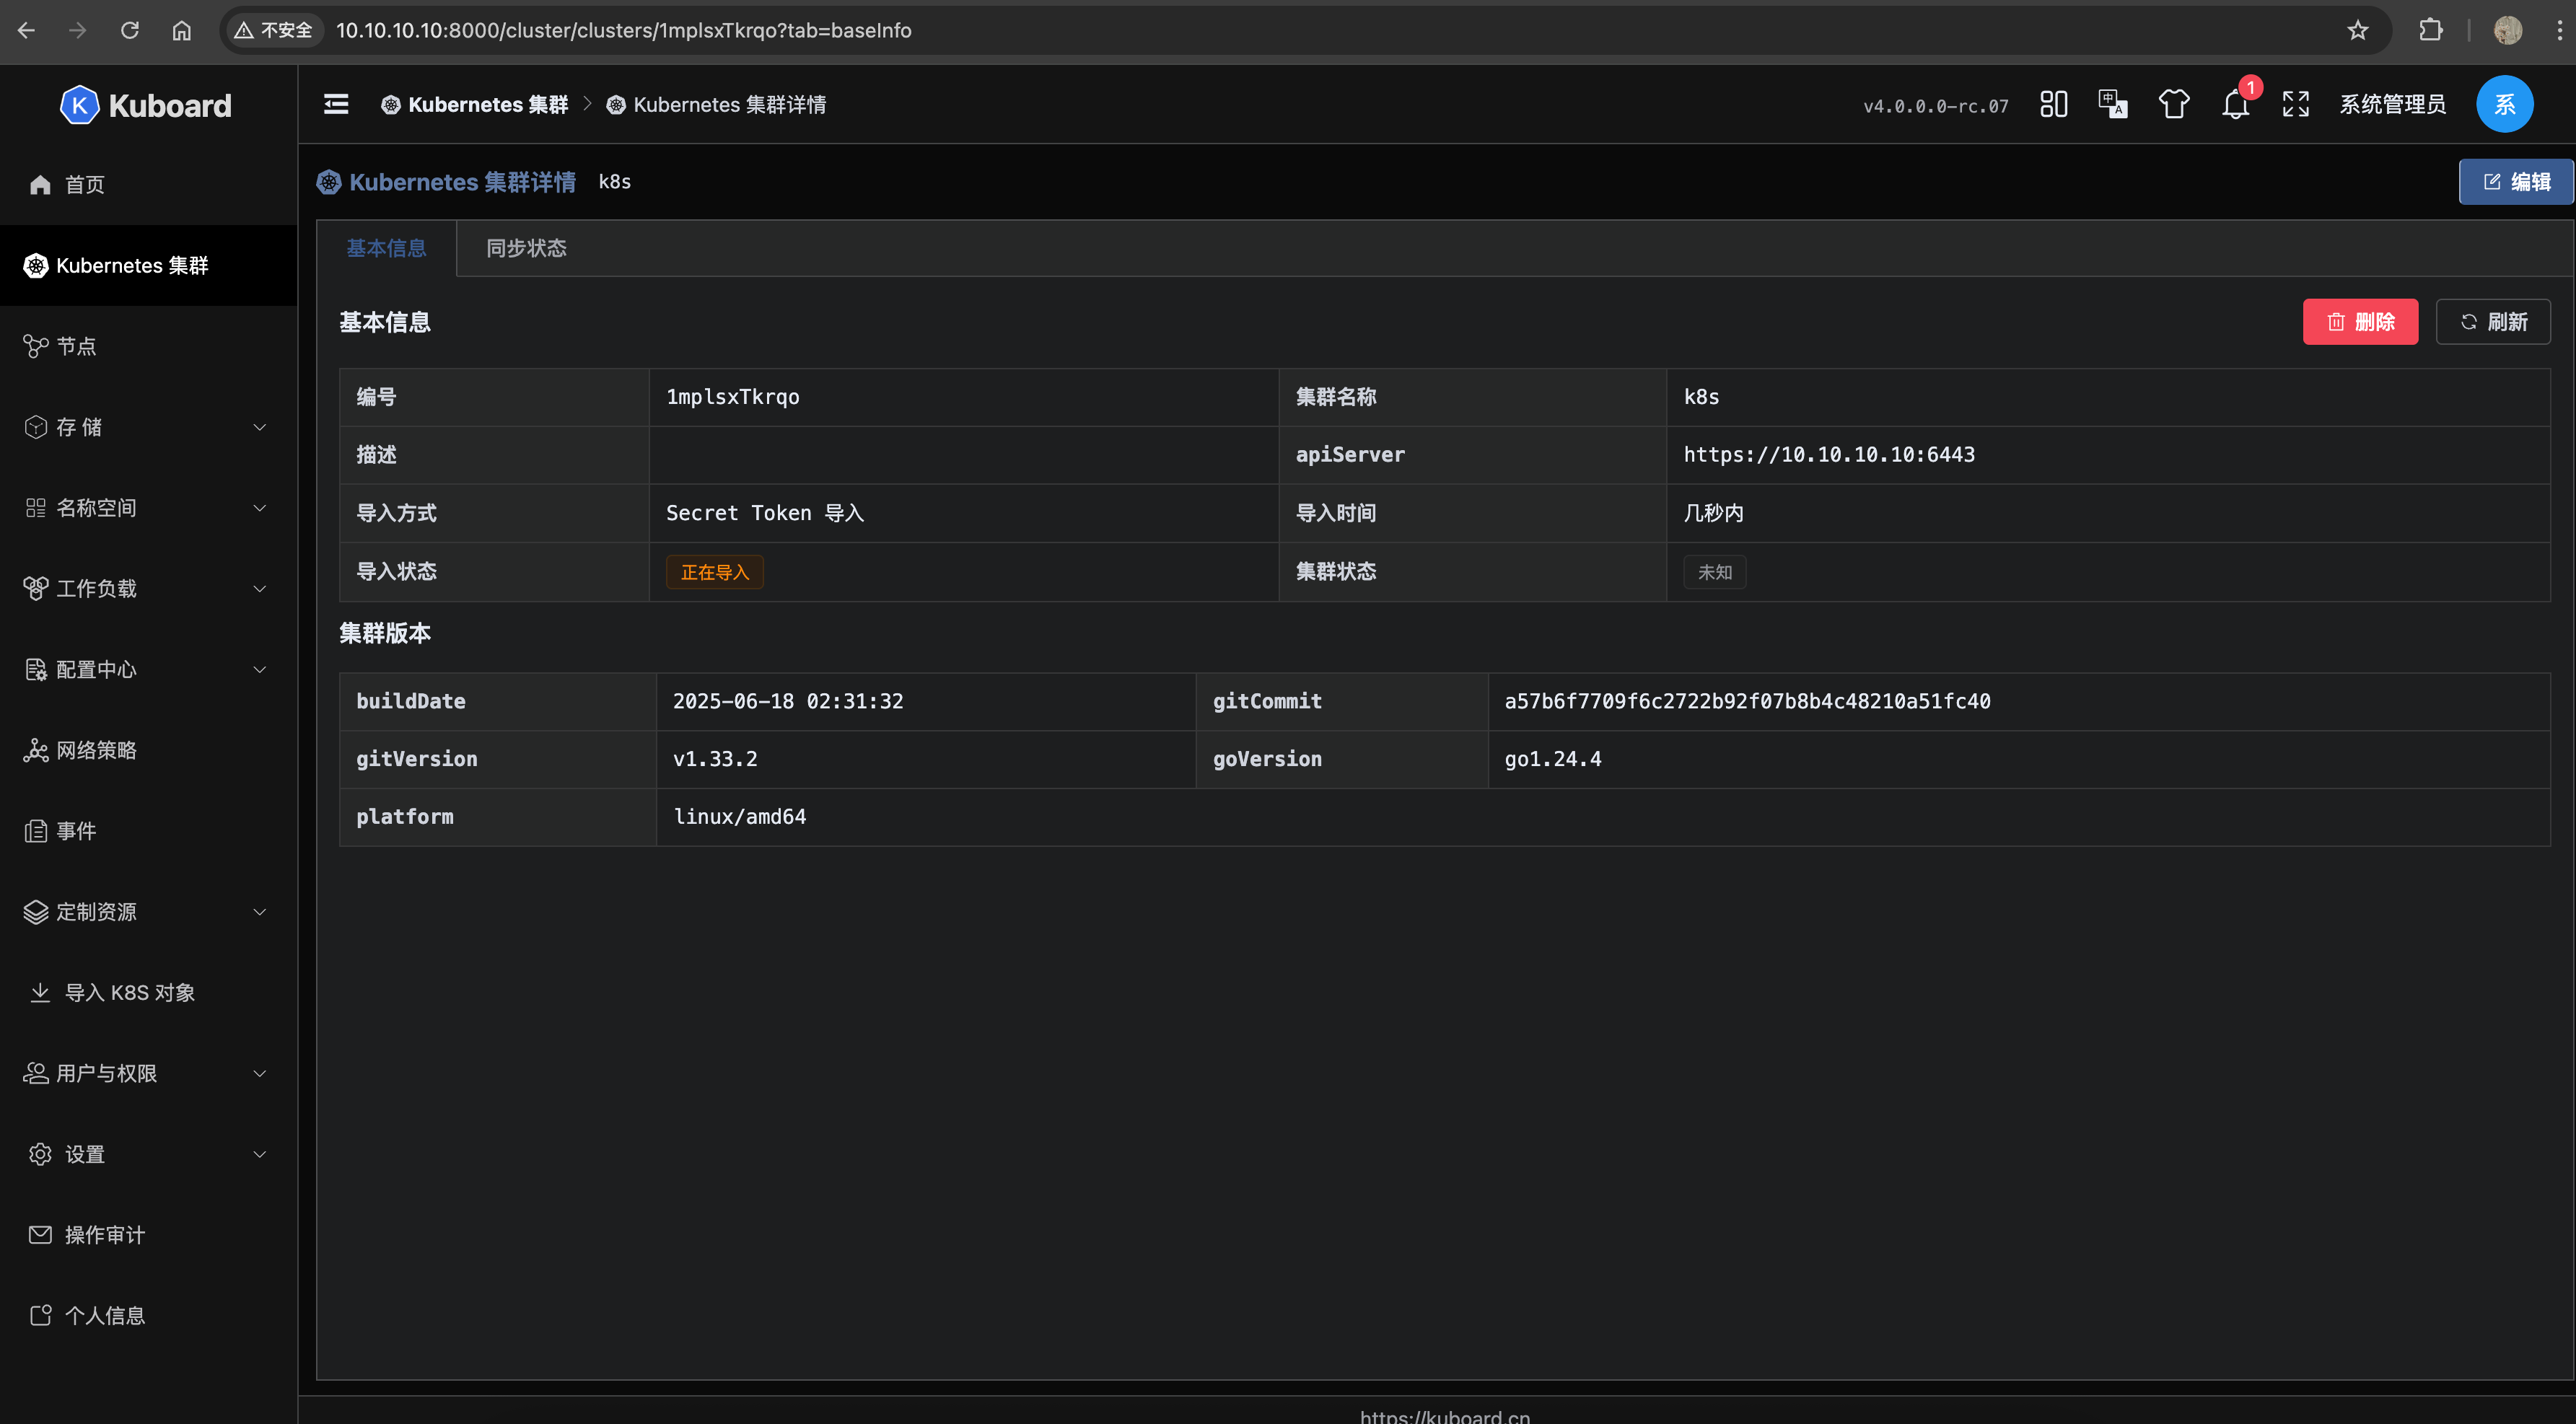Open the language translation icon

[x=2112, y=104]
